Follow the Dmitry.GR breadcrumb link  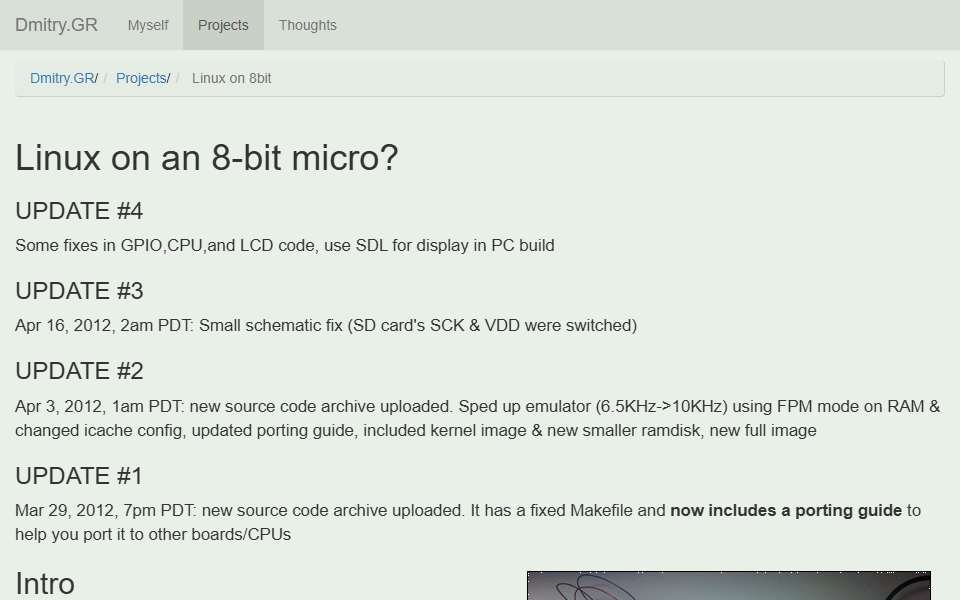coord(62,78)
